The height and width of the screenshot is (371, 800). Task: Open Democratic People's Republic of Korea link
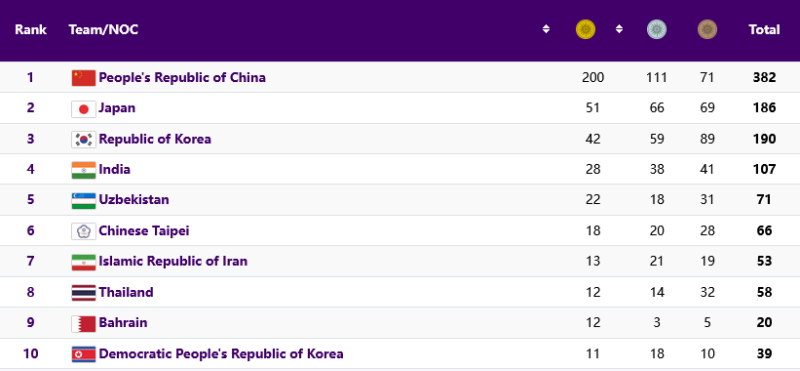pos(221,354)
